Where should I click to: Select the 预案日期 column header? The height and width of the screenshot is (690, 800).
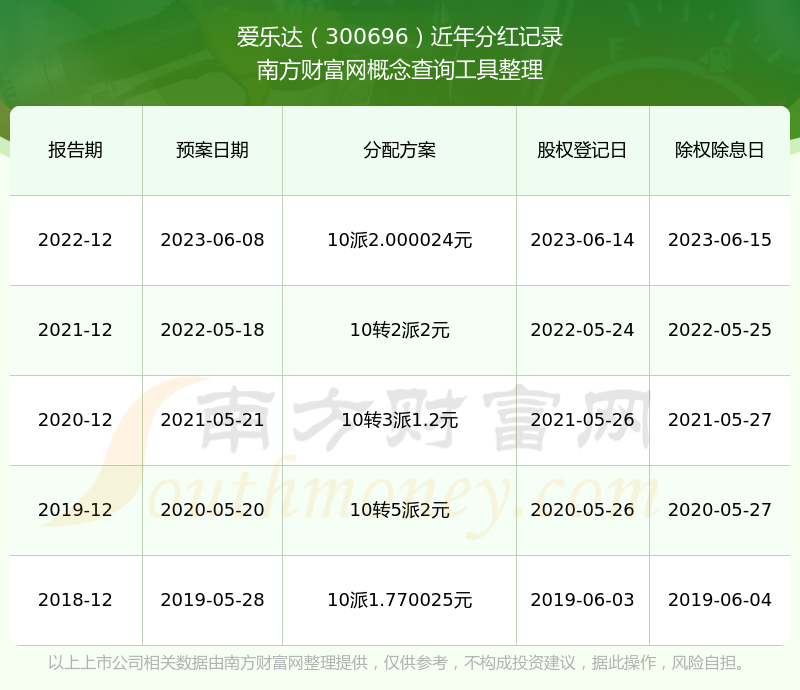coord(212,150)
